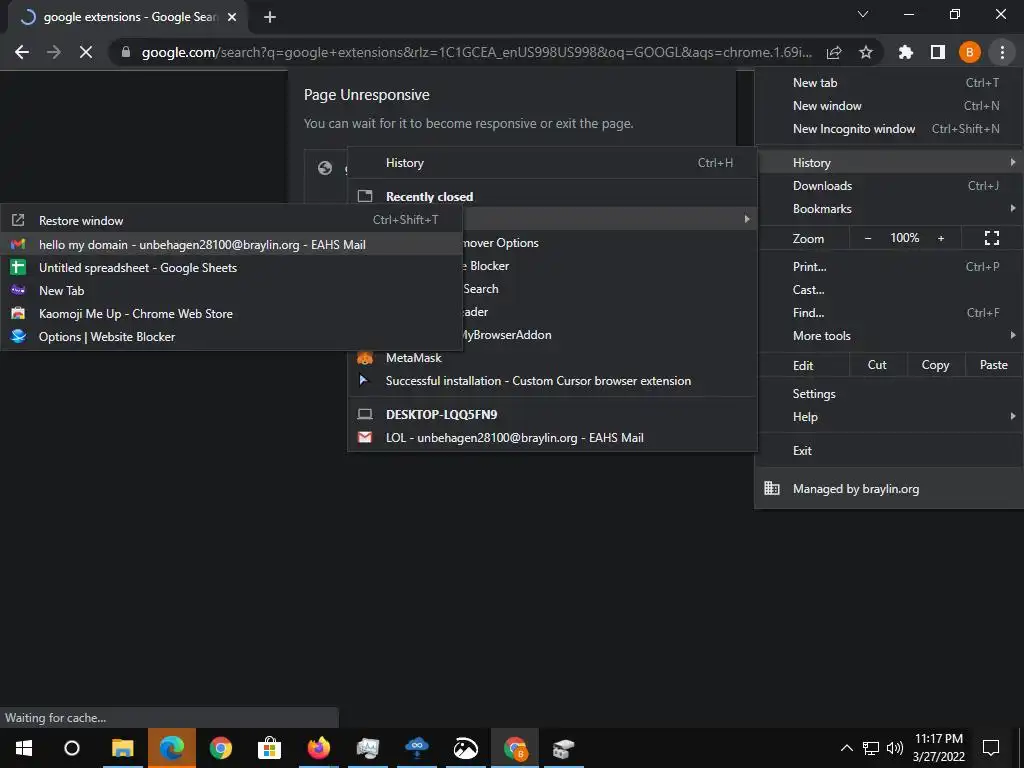Click the lock icon in the address bar
The width and height of the screenshot is (1024, 768).
tap(126, 52)
